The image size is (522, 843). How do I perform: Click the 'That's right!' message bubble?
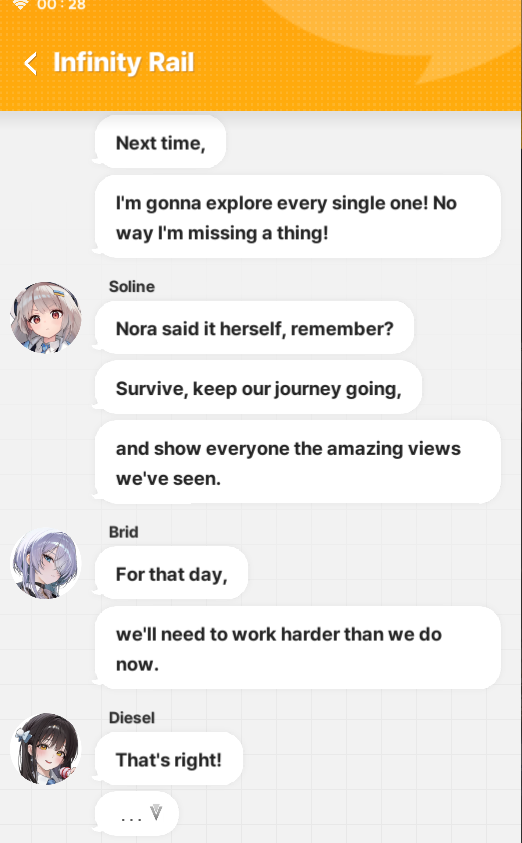[169, 759]
